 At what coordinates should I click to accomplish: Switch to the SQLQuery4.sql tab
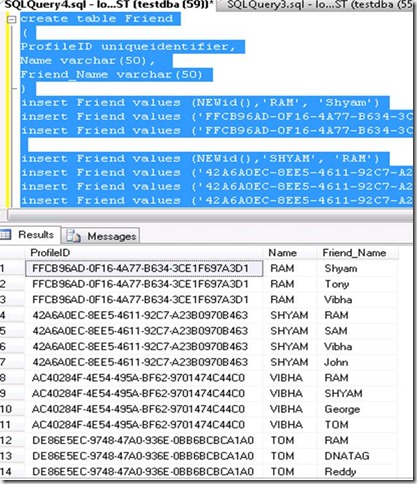107,4
